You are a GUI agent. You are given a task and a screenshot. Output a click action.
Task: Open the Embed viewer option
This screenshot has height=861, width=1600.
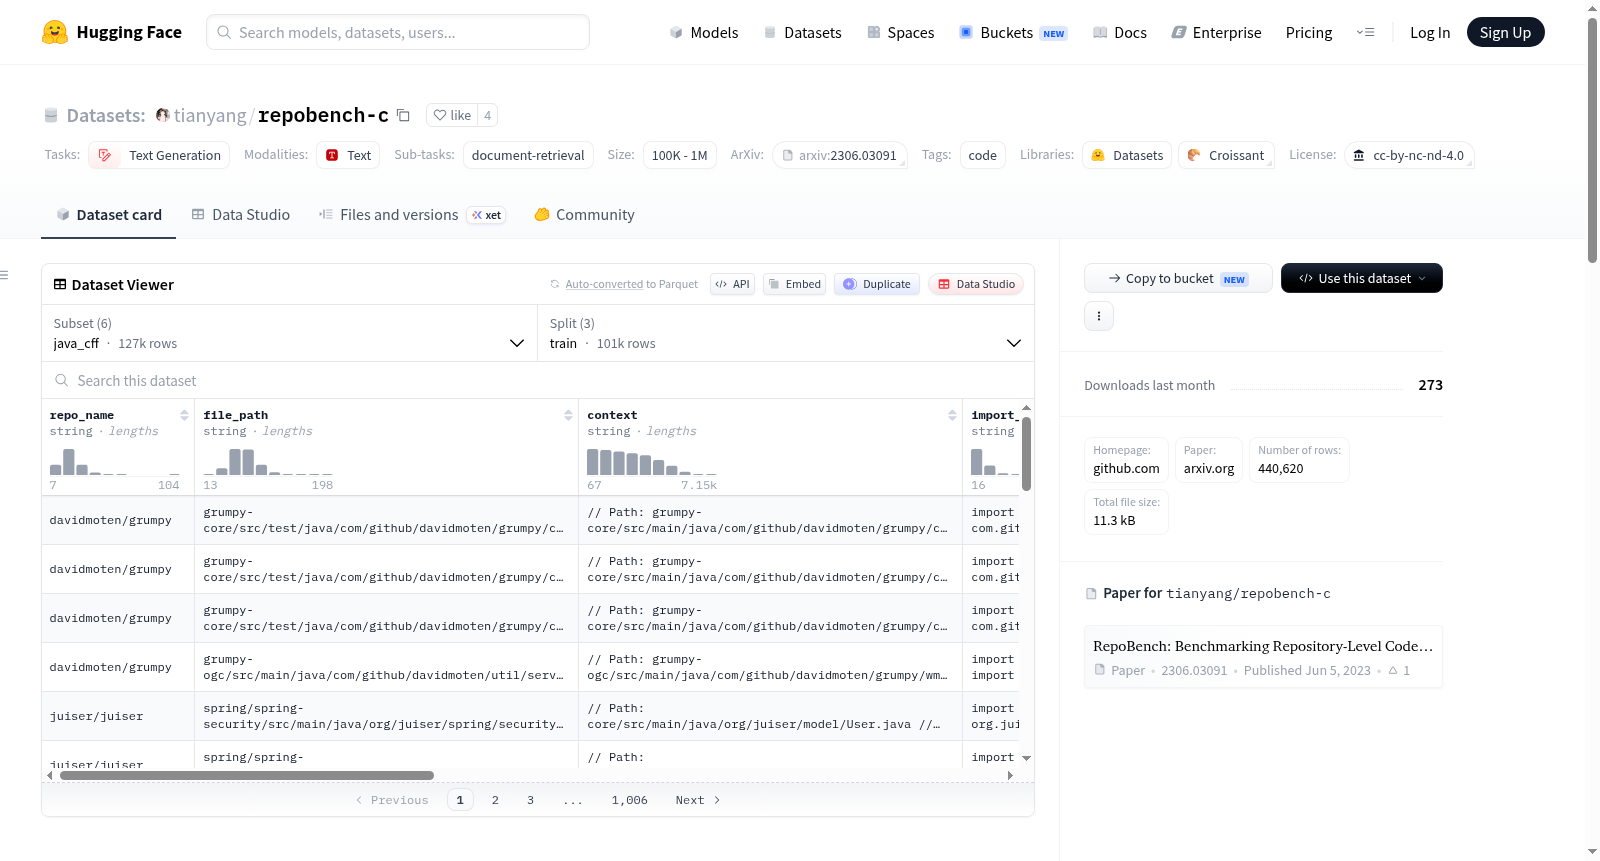[795, 284]
